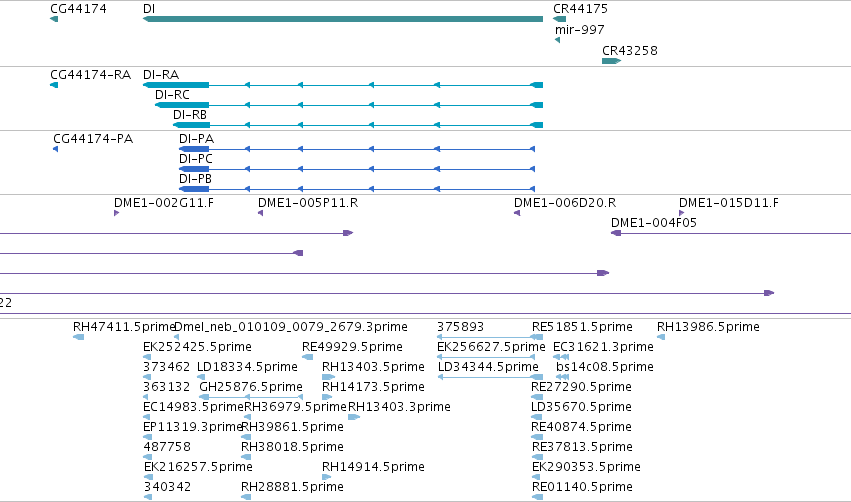Select the EK256627.5prime label
The image size is (851, 502).
point(491,347)
